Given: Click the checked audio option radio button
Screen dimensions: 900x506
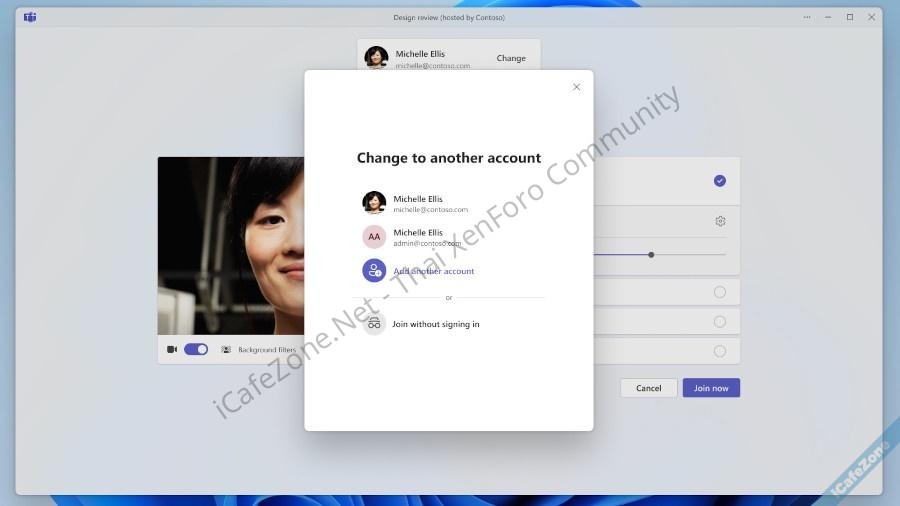Looking at the screenshot, I should click(x=720, y=181).
